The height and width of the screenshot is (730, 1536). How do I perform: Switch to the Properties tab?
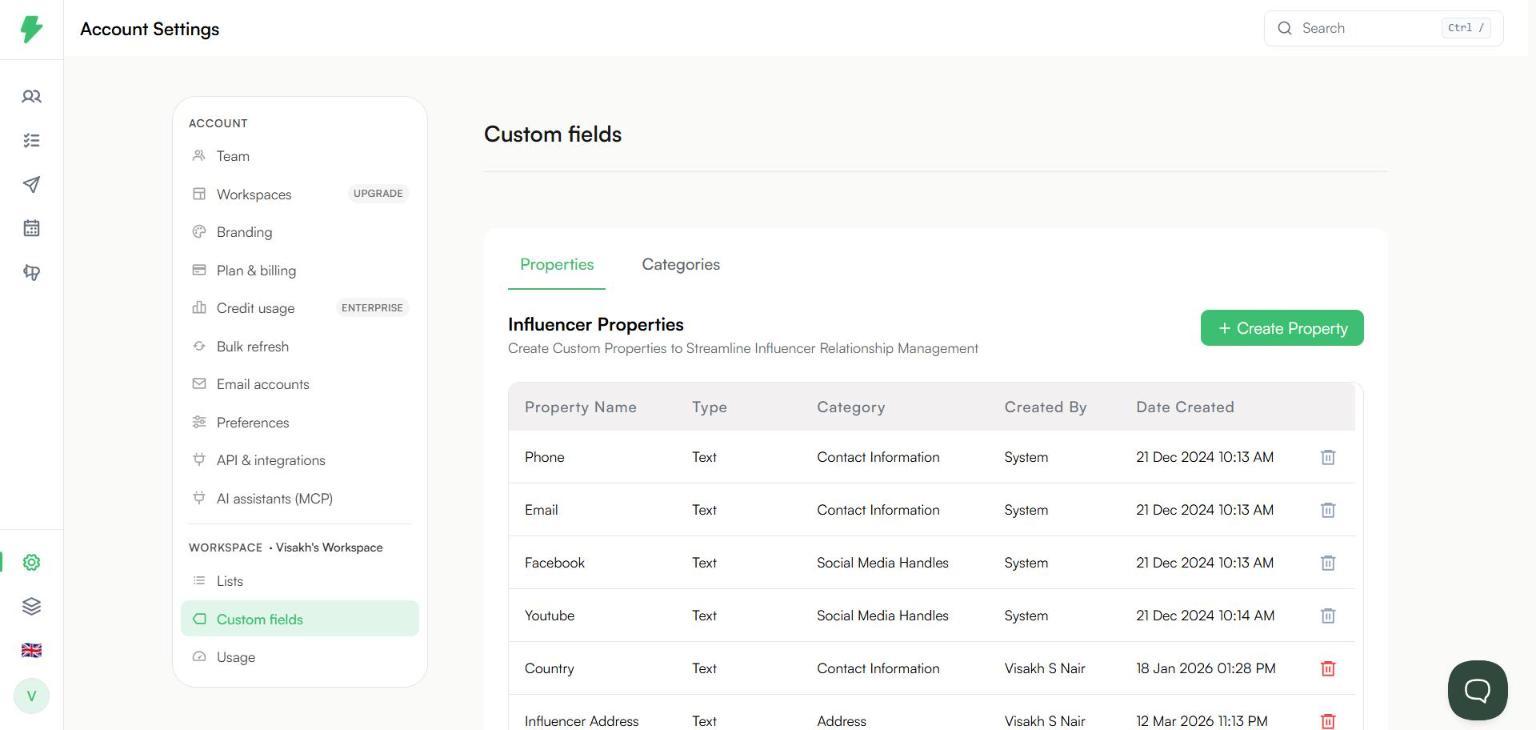pyautogui.click(x=557, y=264)
